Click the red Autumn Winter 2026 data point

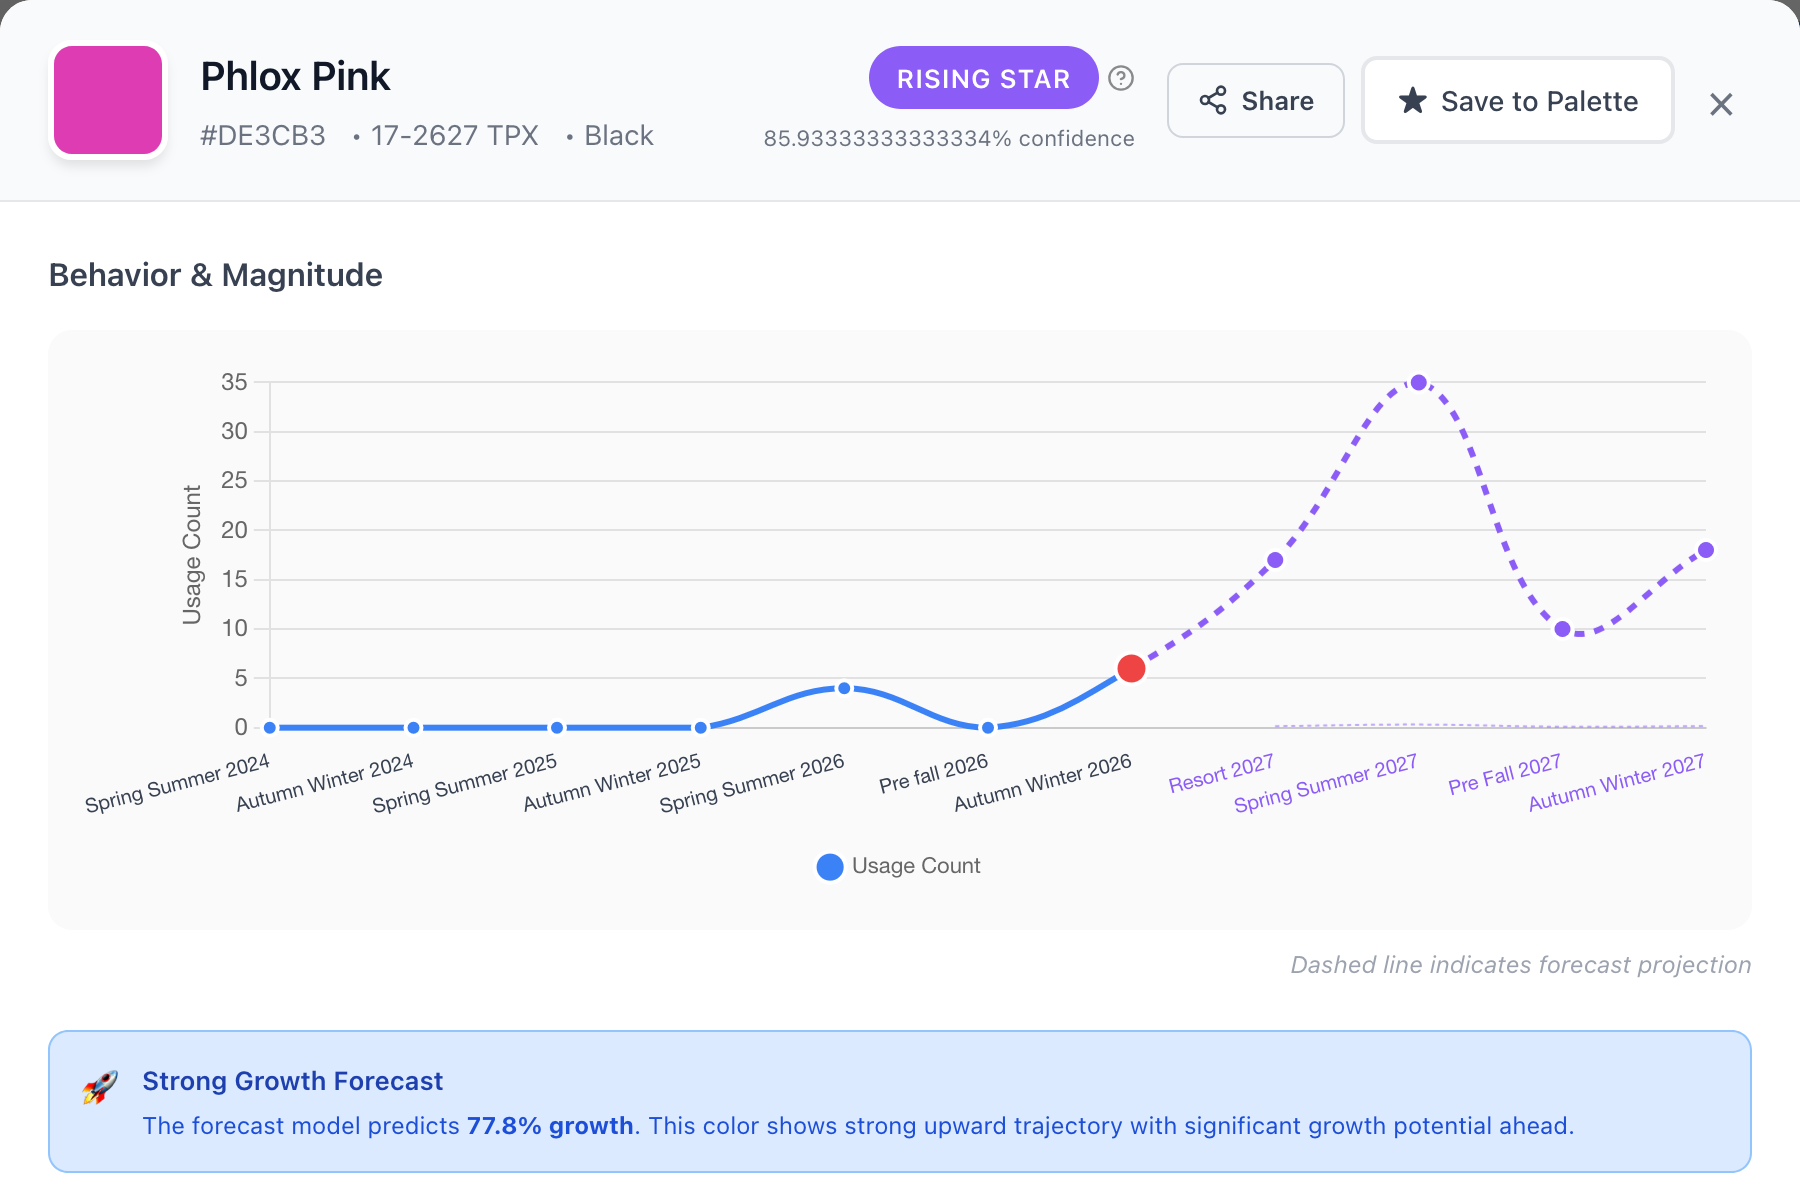tap(1131, 668)
